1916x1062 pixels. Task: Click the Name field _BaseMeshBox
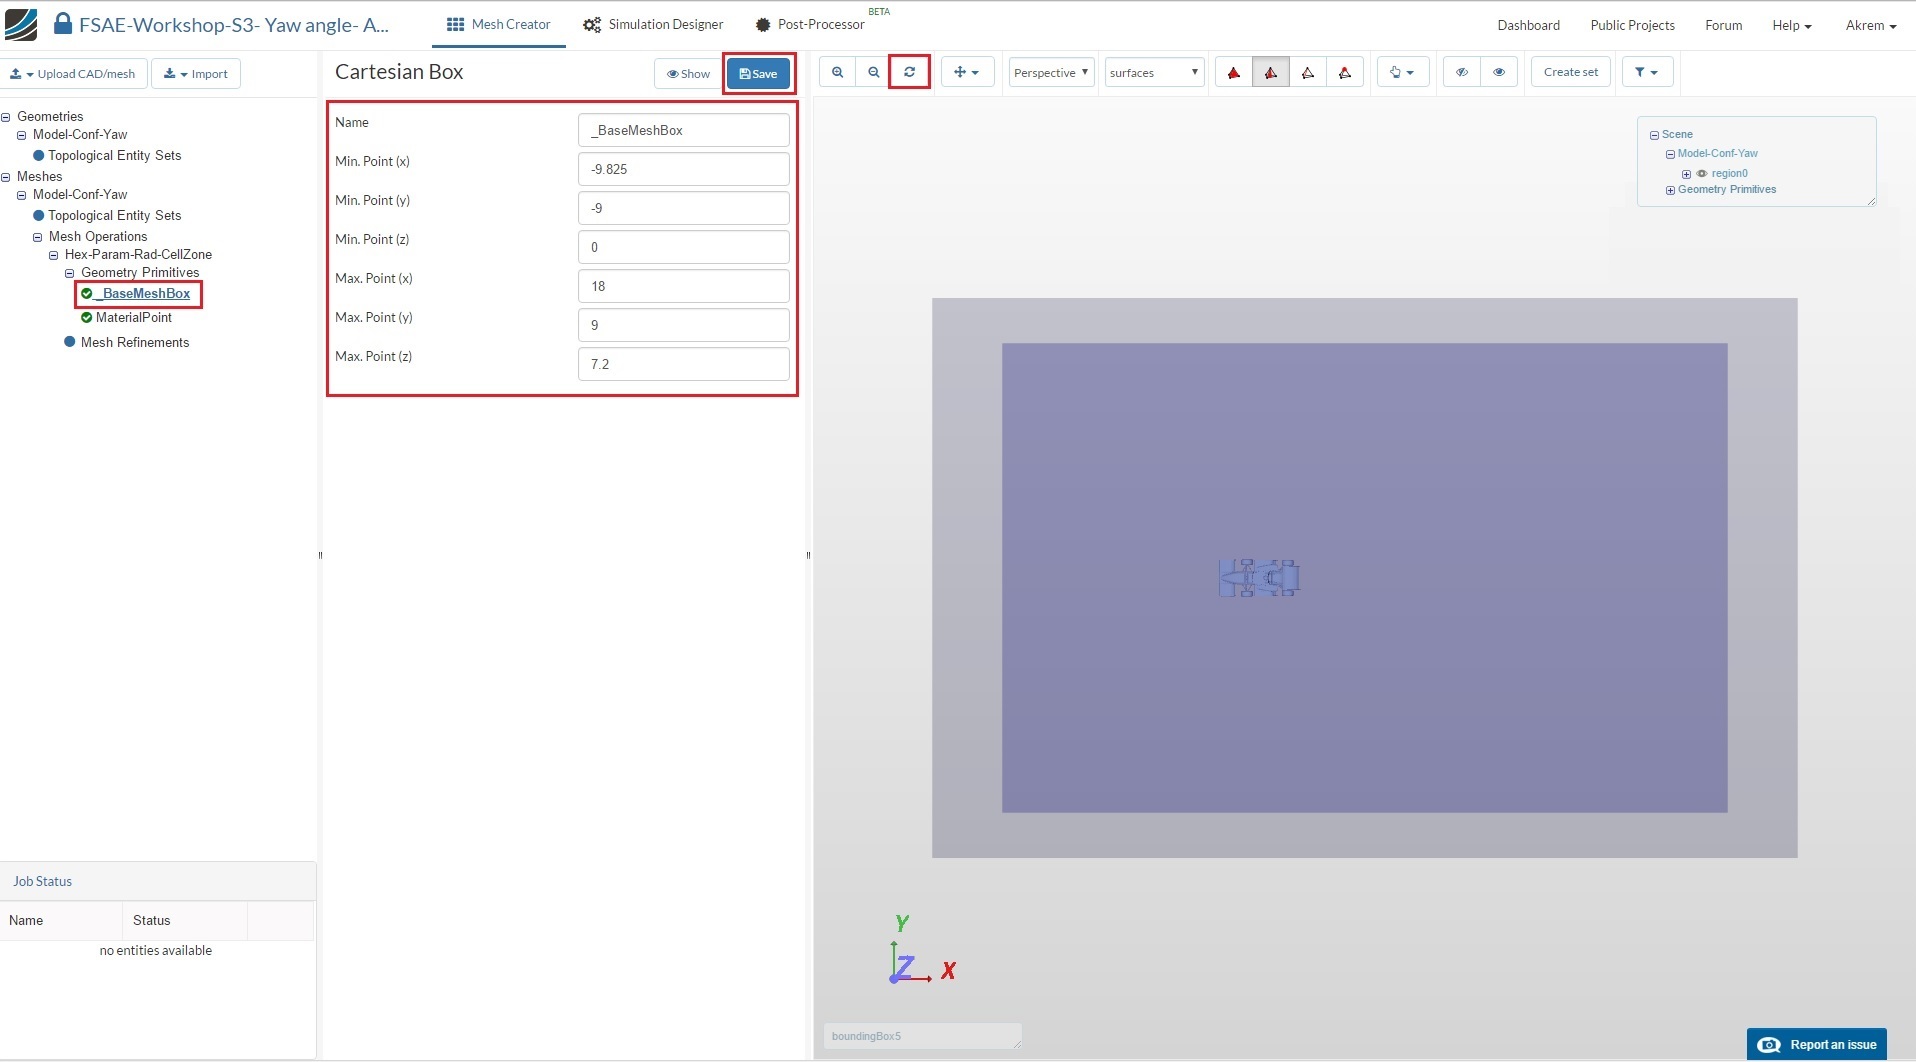[684, 130]
